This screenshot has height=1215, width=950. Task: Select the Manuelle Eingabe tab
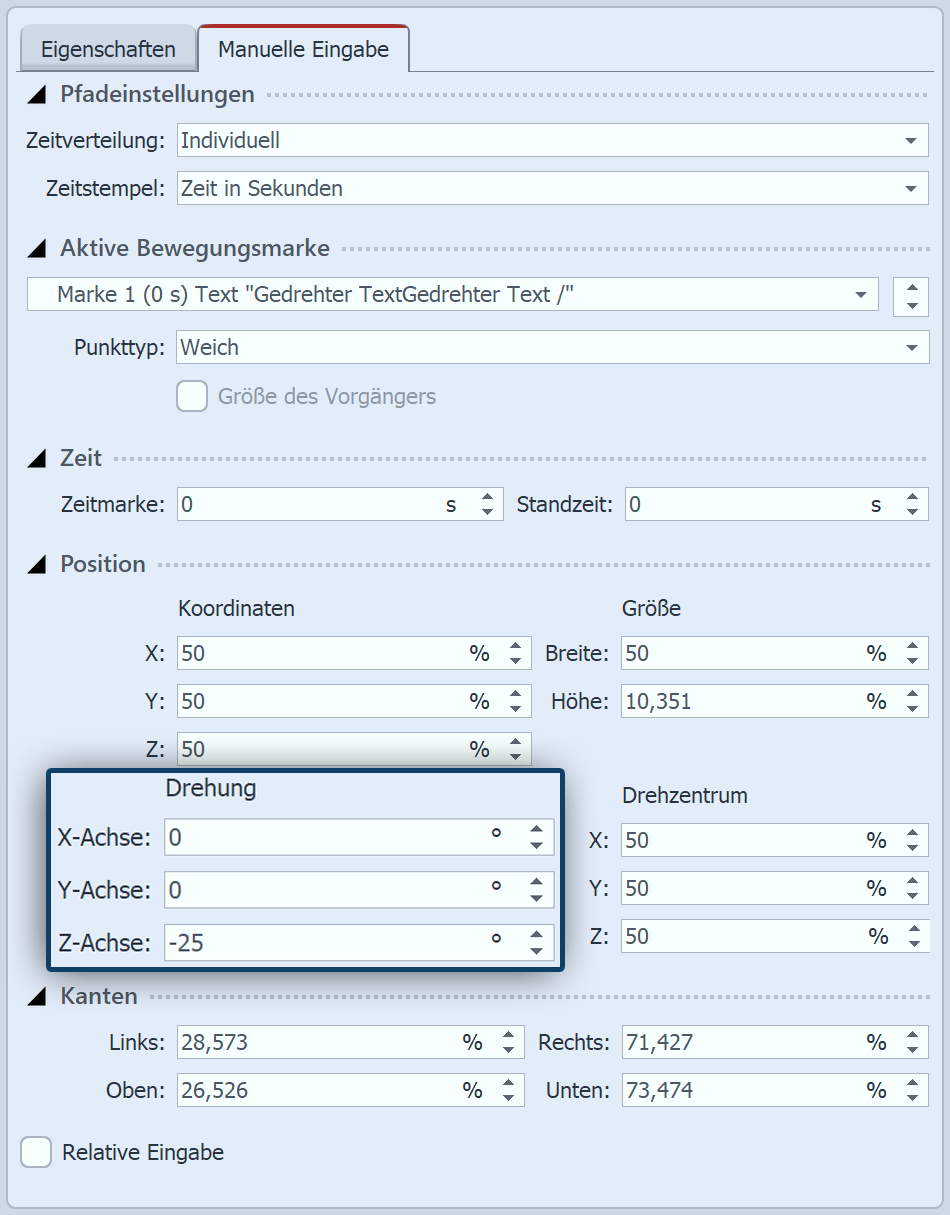(x=303, y=48)
